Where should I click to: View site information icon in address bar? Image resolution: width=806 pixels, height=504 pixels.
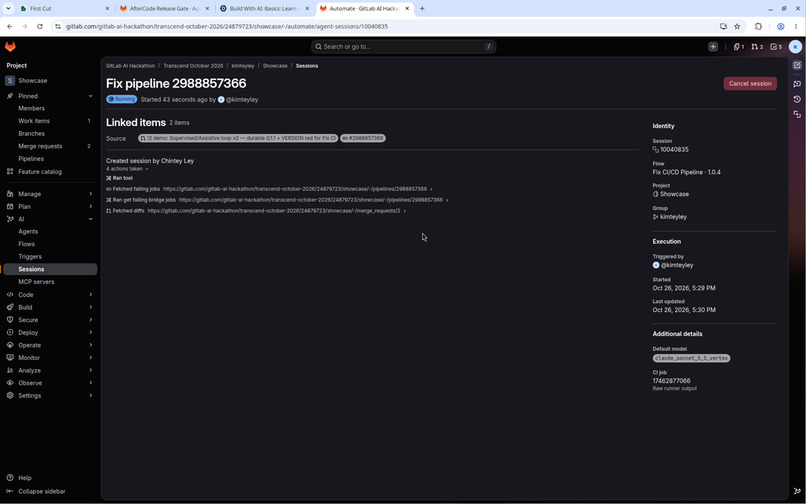point(58,26)
